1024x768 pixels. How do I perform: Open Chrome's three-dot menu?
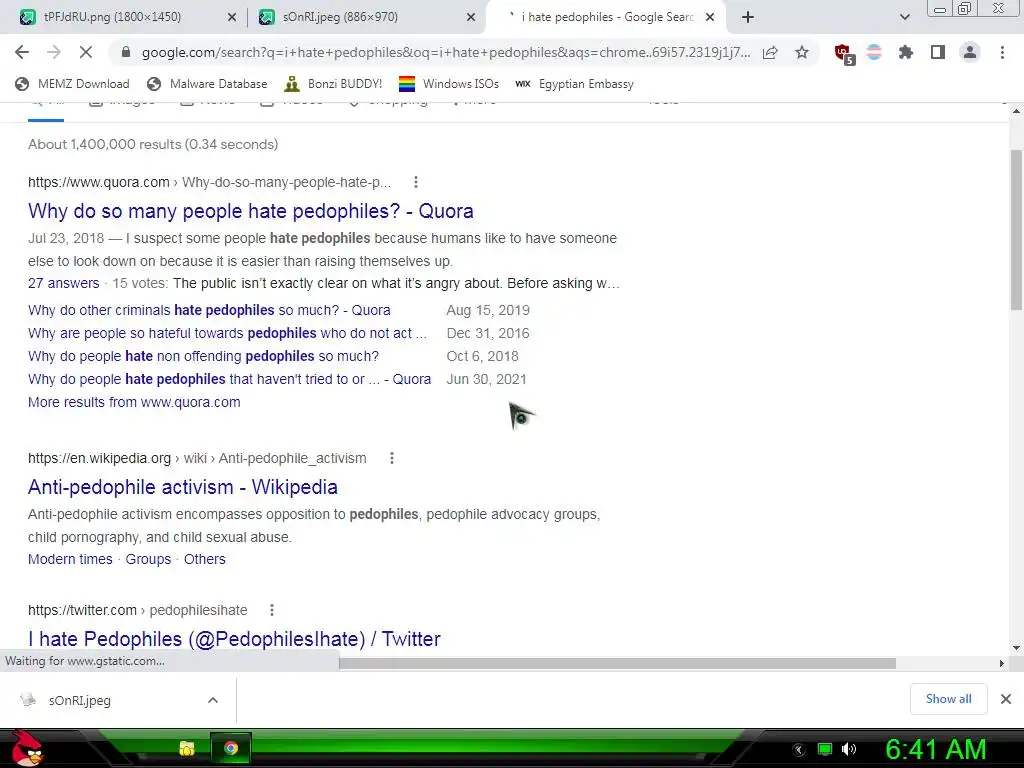(1002, 52)
